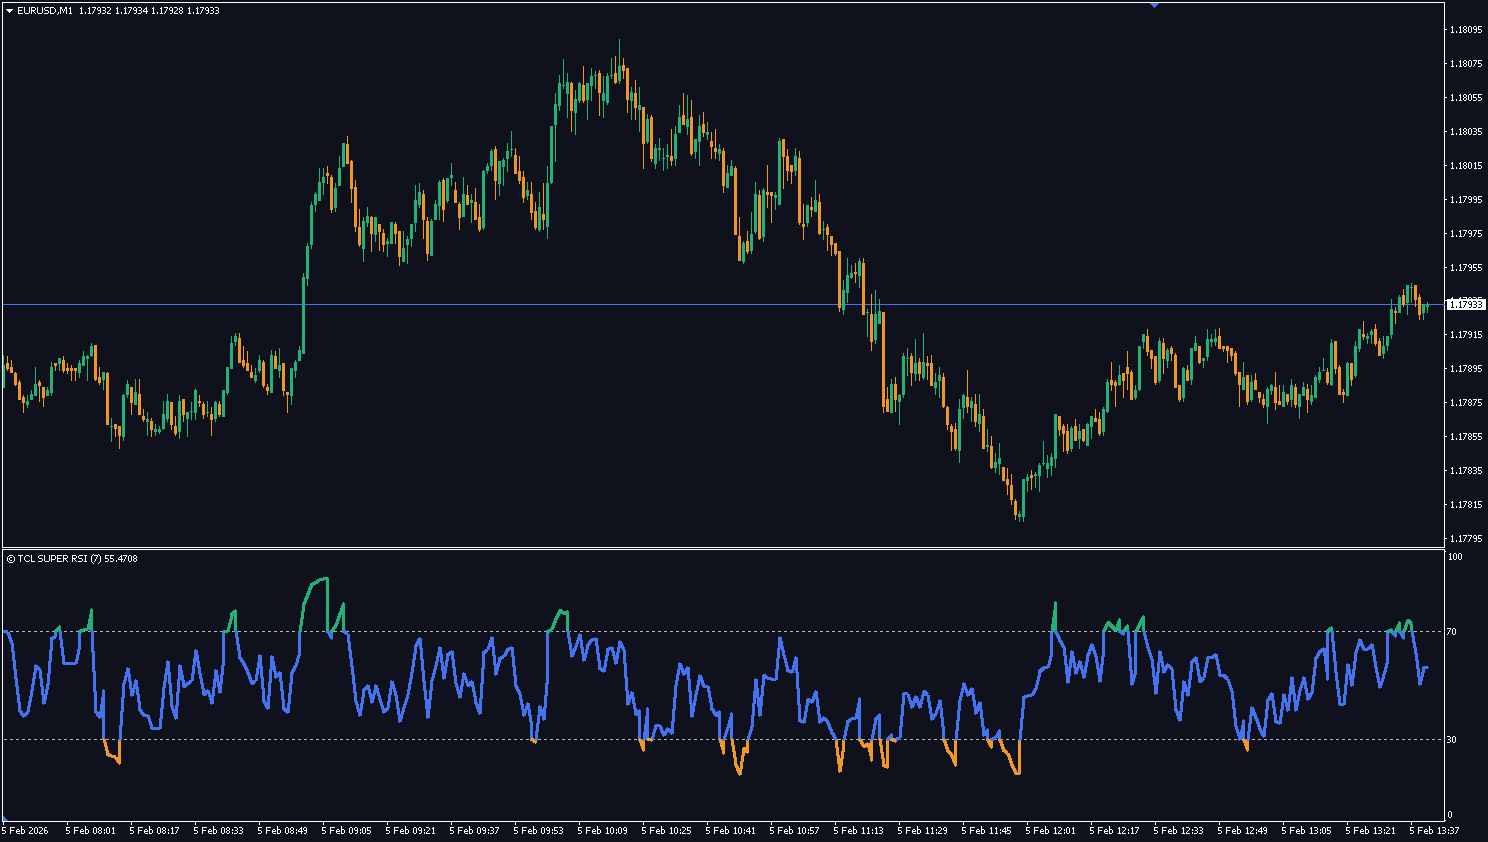Click the separator between chart and RSI panel

(720, 548)
